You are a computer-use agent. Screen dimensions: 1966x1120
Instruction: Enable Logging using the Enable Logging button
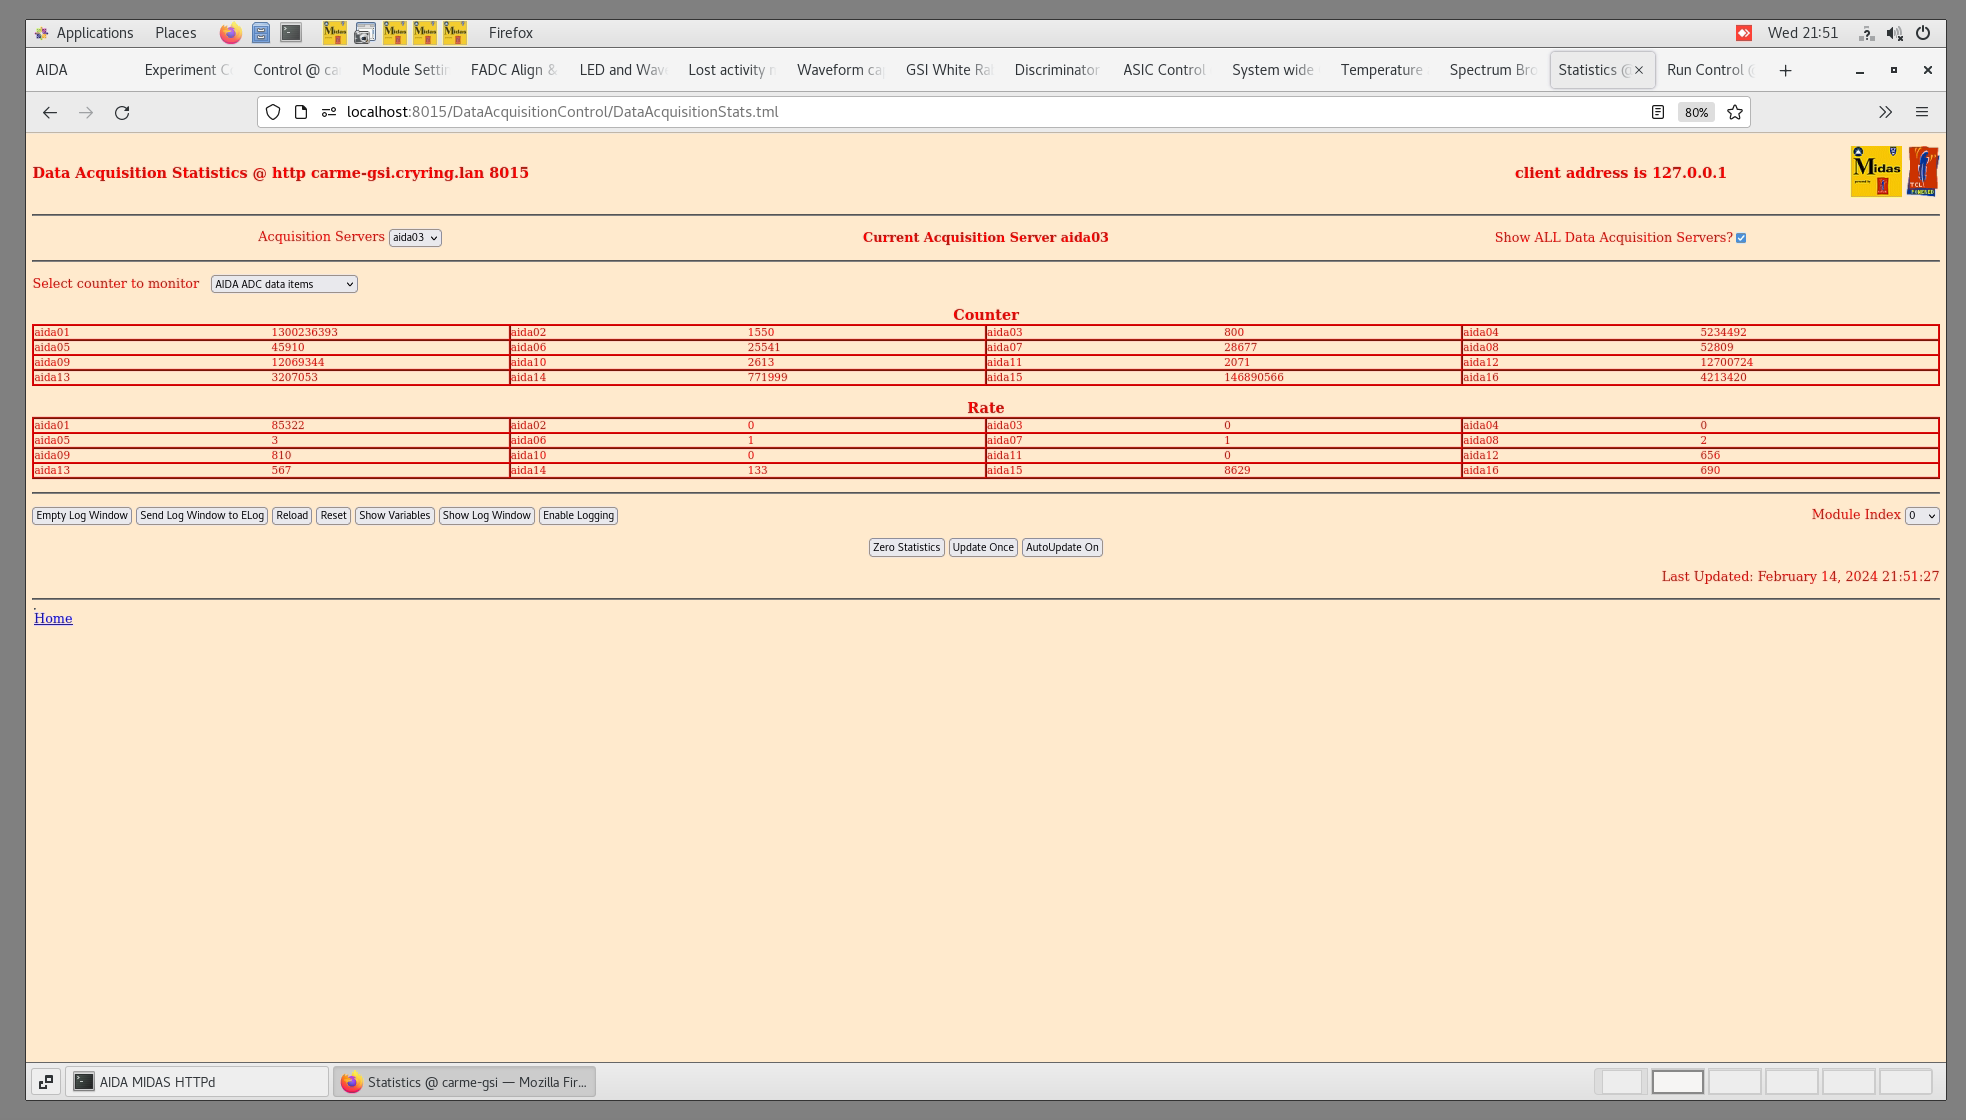(579, 515)
